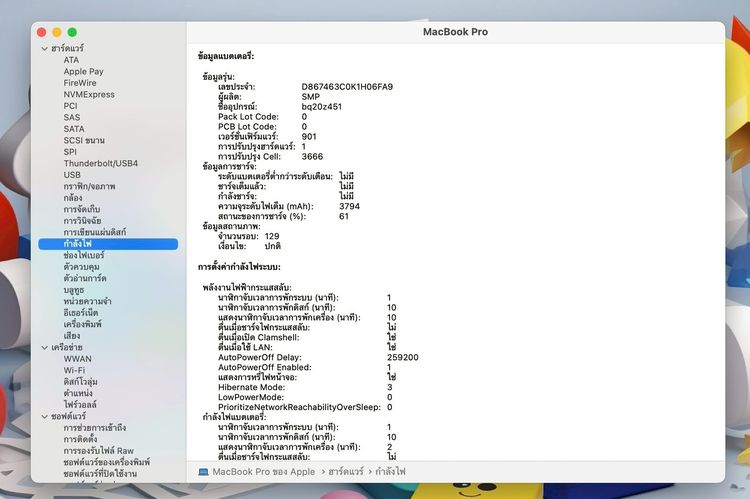
Task: Open การรองรับไฟล์ Raw software item
Action: tap(99, 451)
